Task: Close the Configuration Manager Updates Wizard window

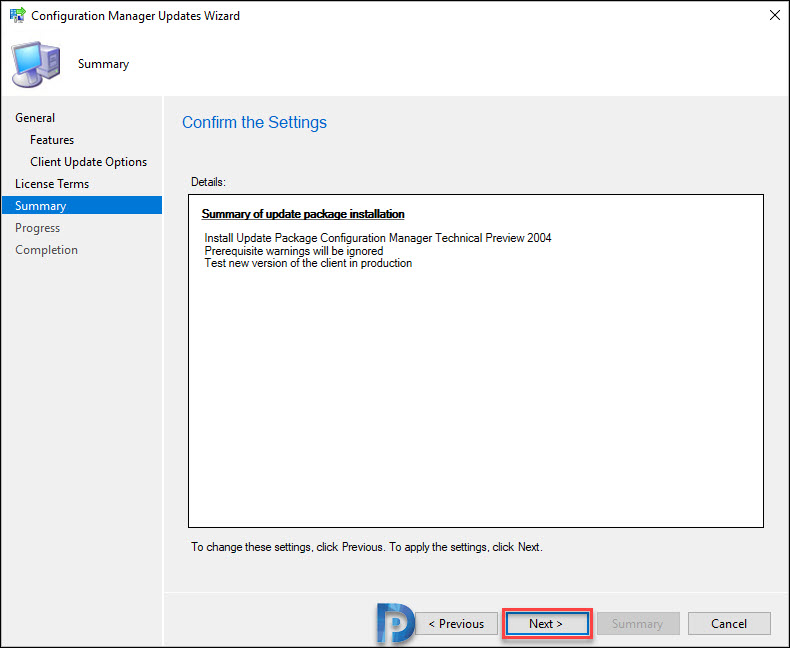Action: [774, 16]
